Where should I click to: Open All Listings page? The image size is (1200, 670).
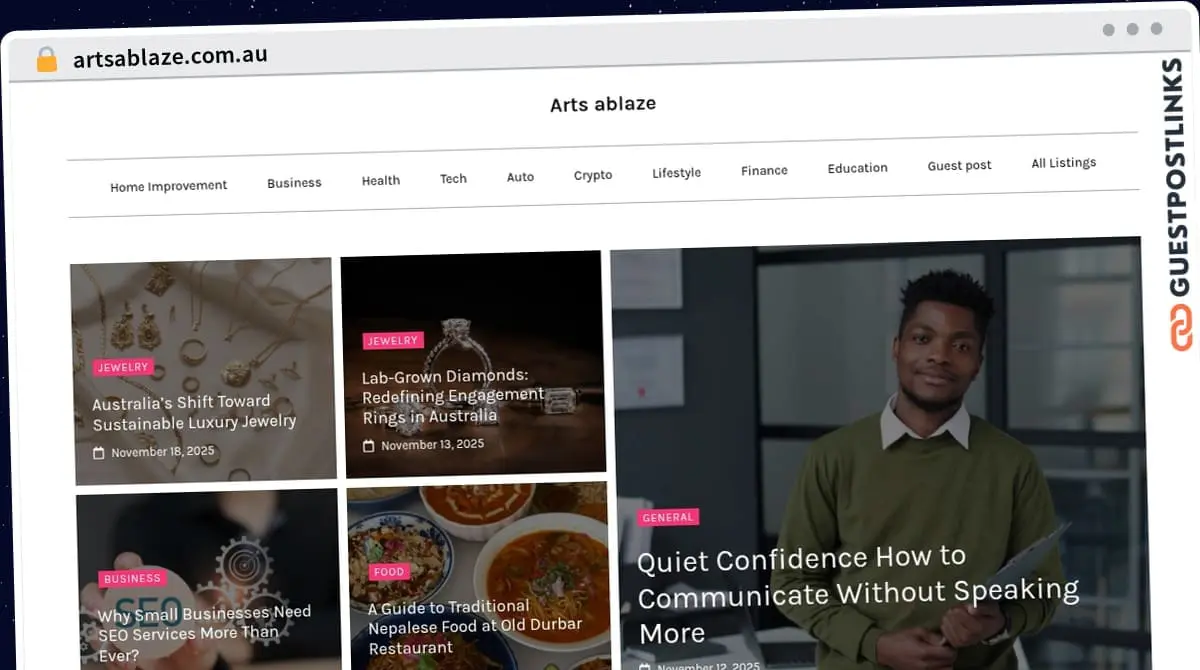1063,163
